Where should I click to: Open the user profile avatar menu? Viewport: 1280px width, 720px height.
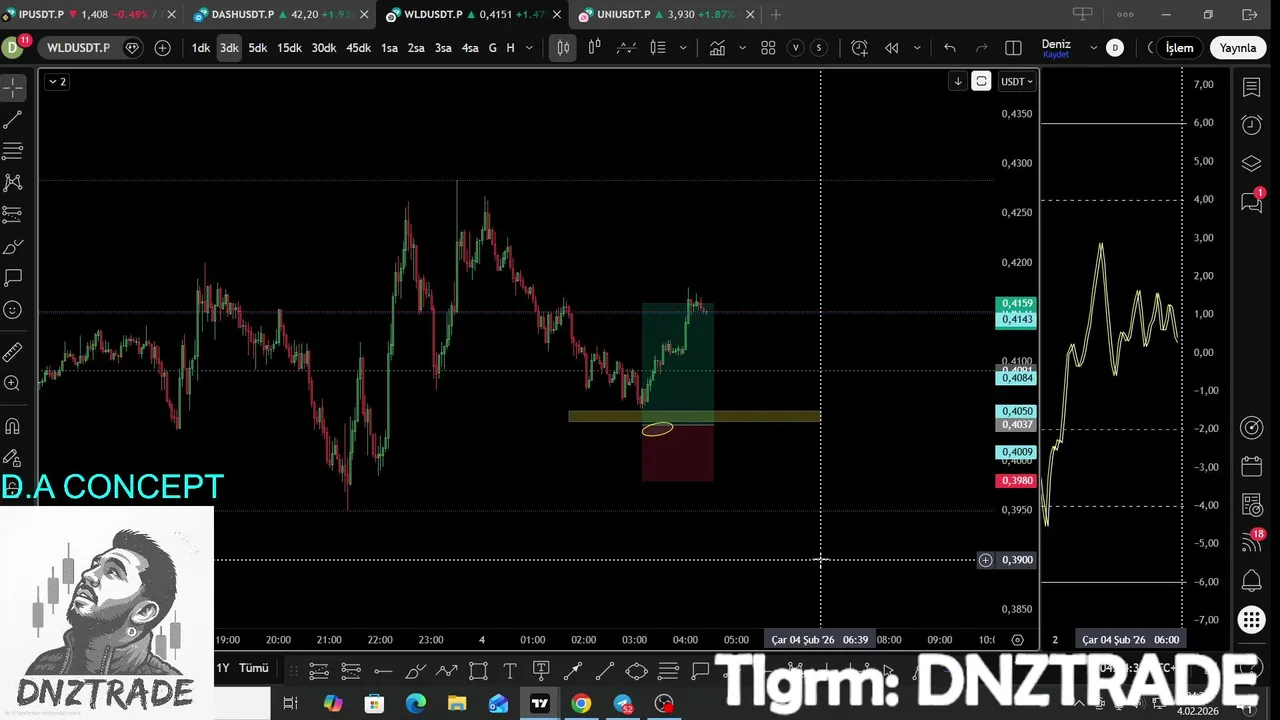(x=13, y=47)
